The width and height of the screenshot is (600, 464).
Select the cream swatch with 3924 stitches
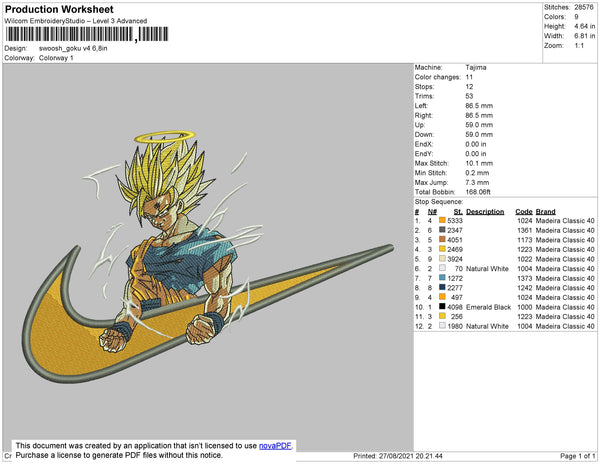442,259
